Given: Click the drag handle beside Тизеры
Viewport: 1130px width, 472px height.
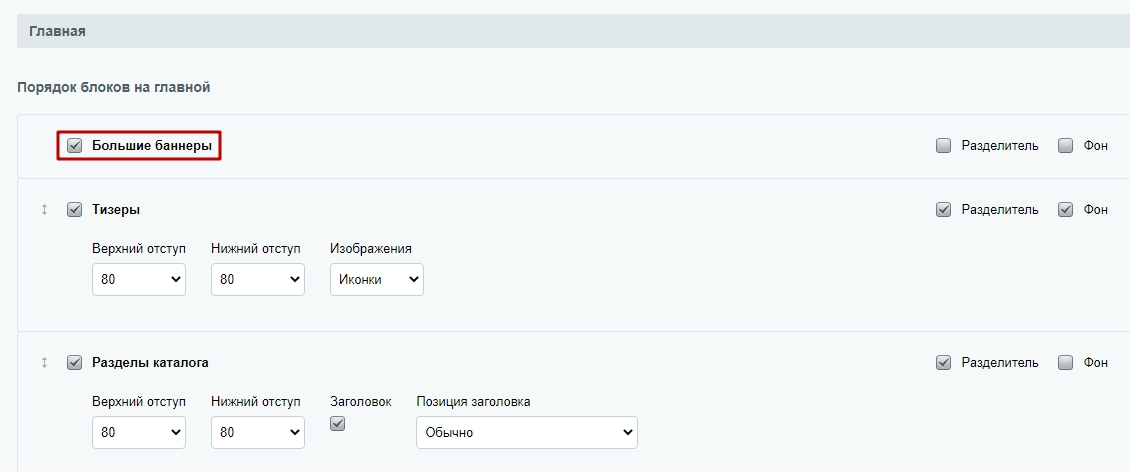Looking at the screenshot, I should tap(44, 210).
